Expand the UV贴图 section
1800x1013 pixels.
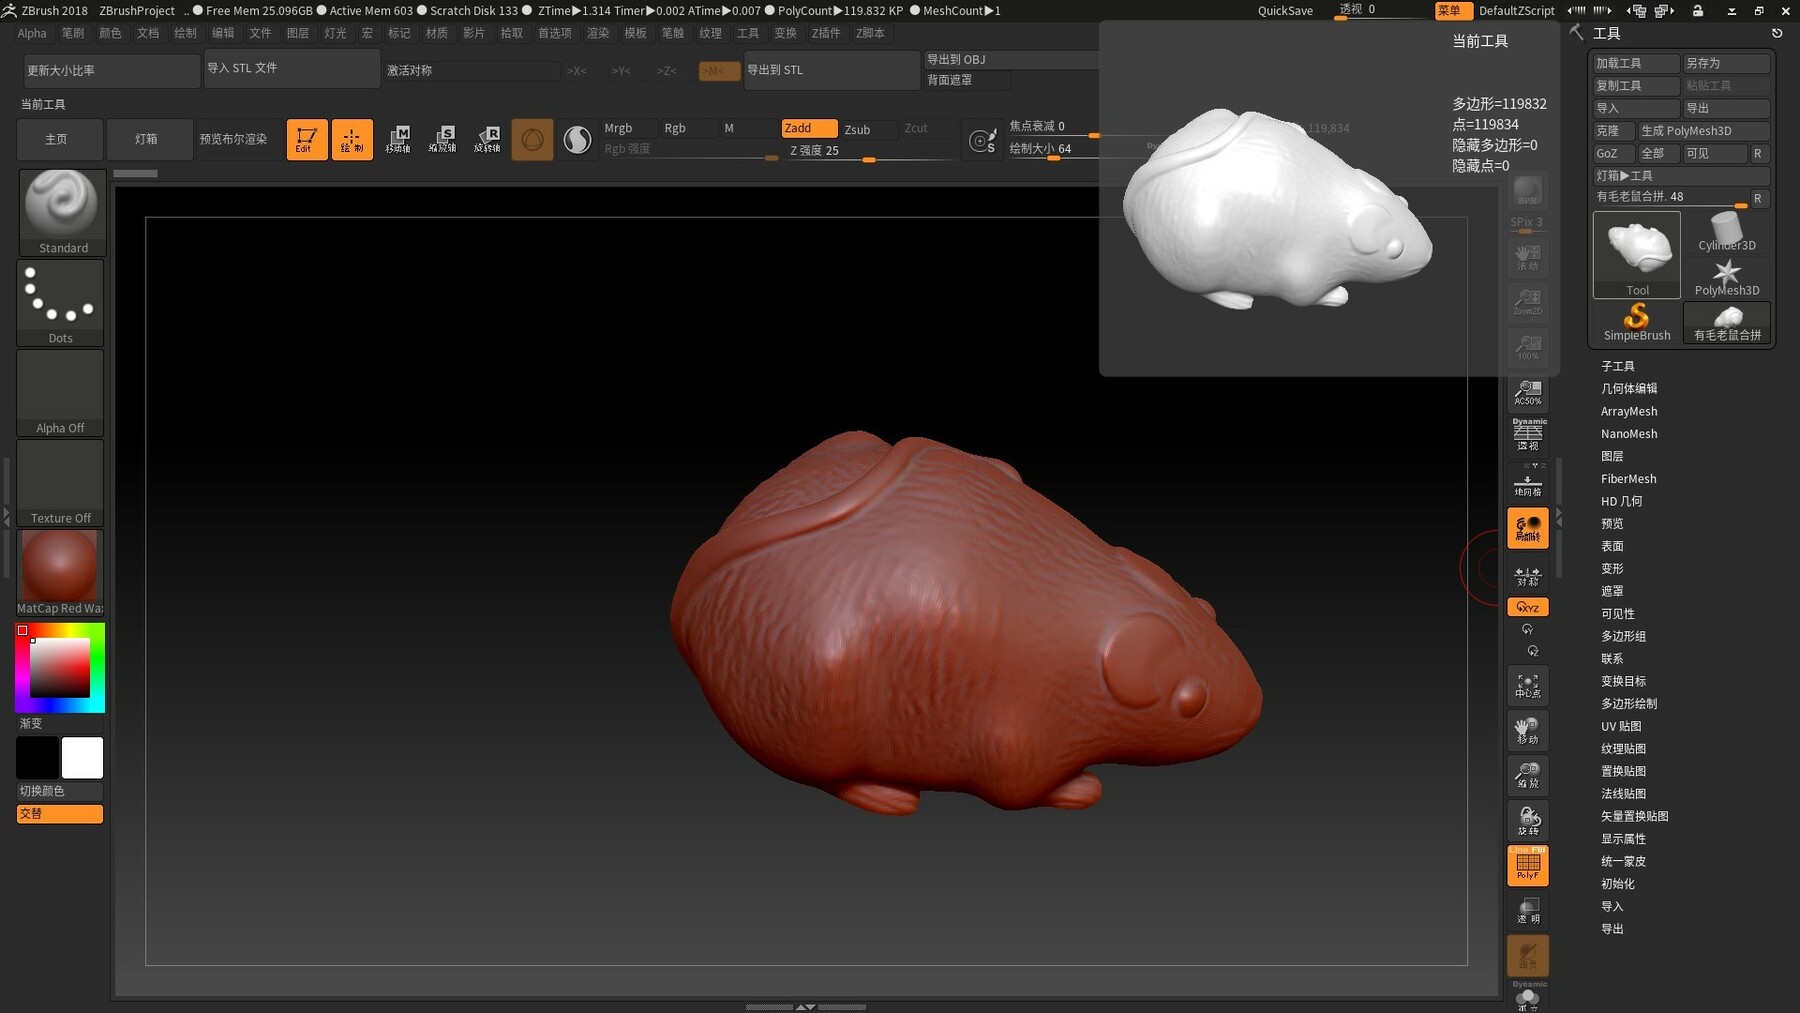(x=1620, y=726)
